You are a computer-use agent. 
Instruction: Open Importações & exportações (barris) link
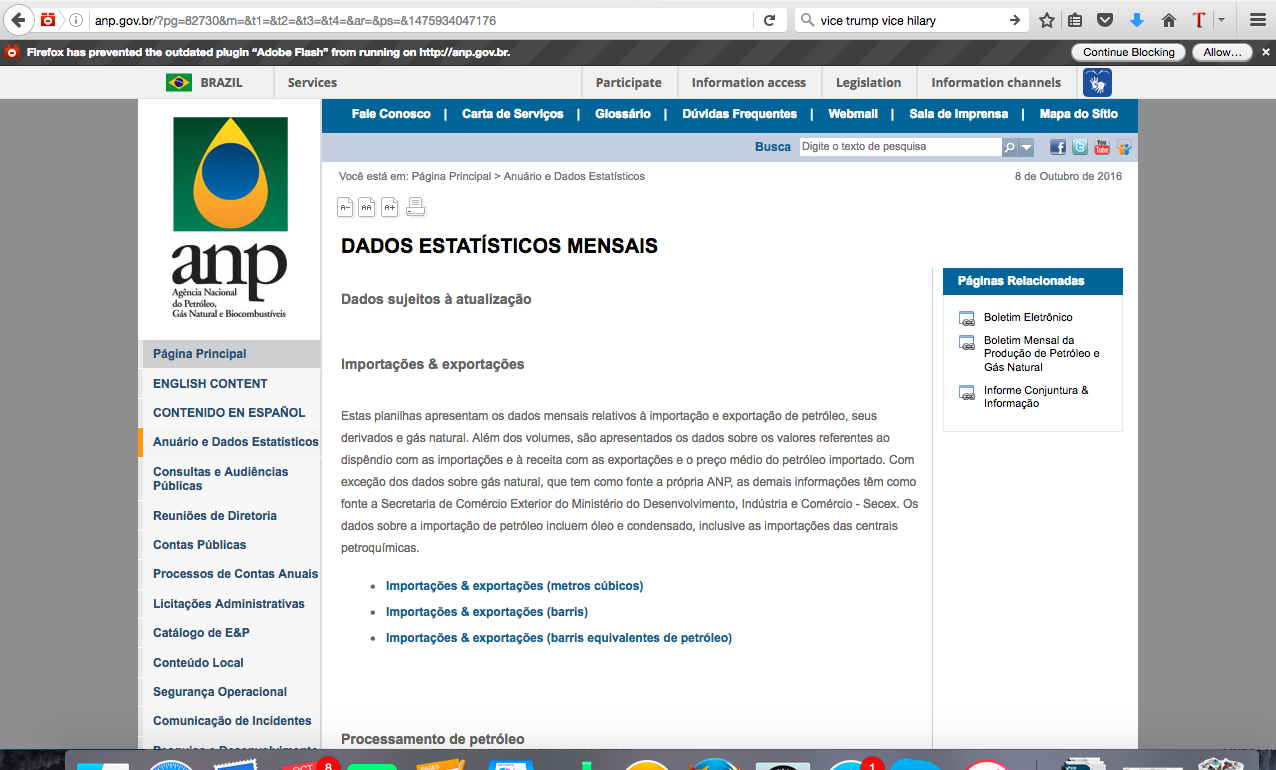[487, 612]
